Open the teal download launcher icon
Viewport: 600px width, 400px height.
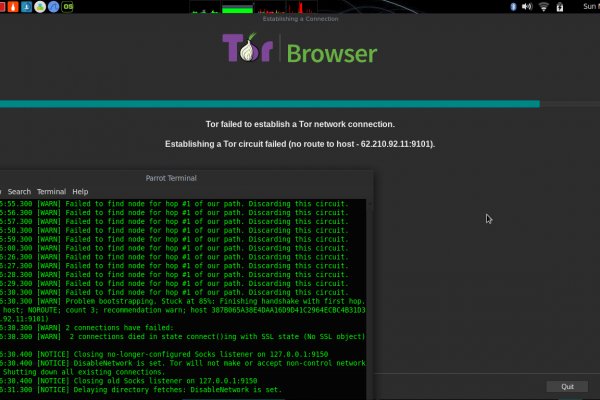coord(24,6)
